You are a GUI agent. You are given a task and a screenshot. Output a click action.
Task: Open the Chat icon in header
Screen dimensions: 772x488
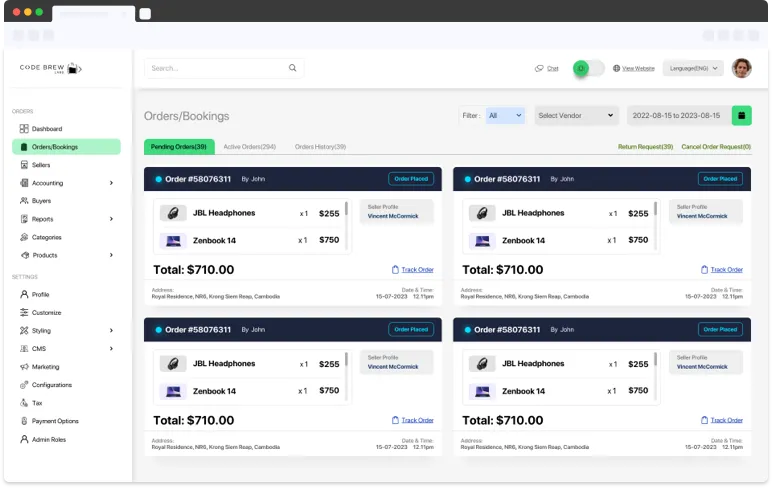(x=540, y=68)
